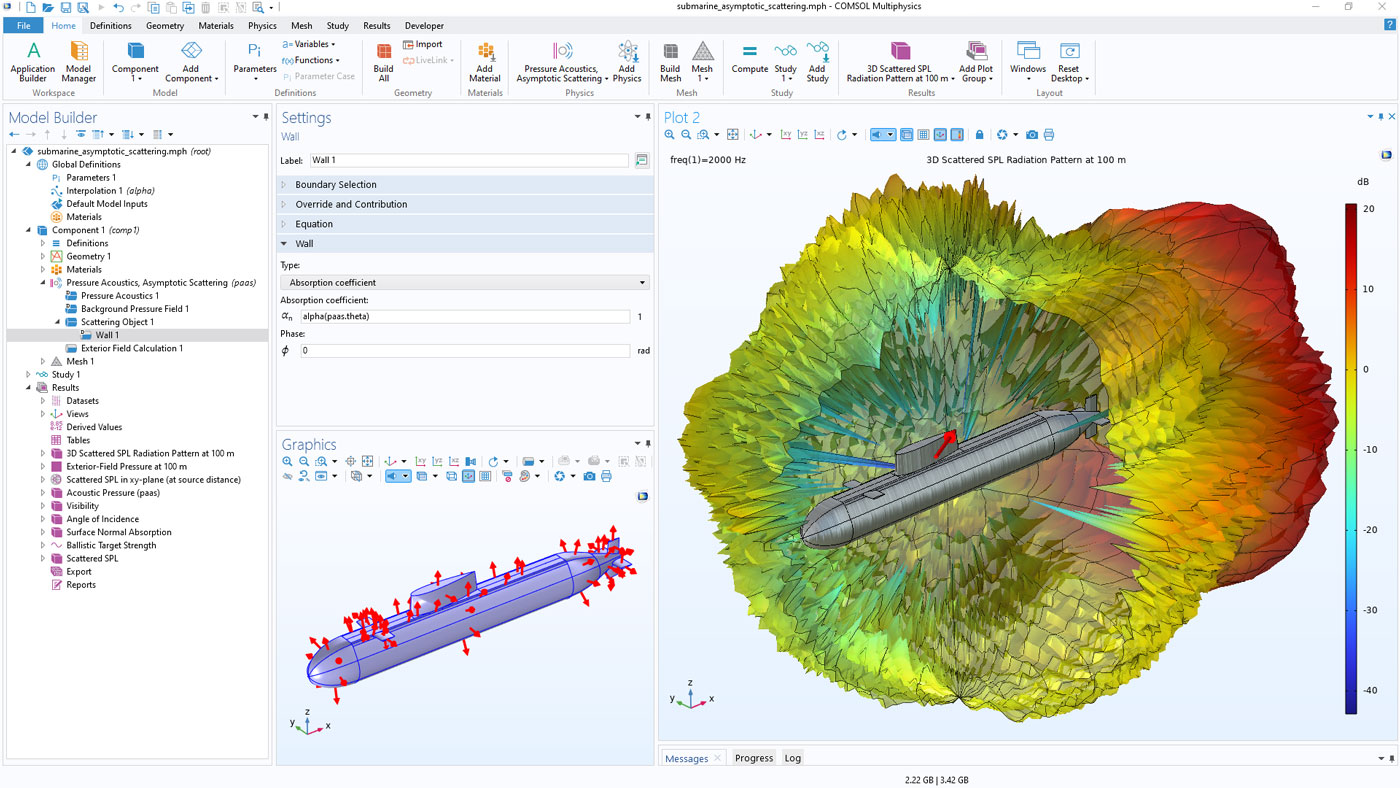Open the wall Type dropdown

pos(465,283)
